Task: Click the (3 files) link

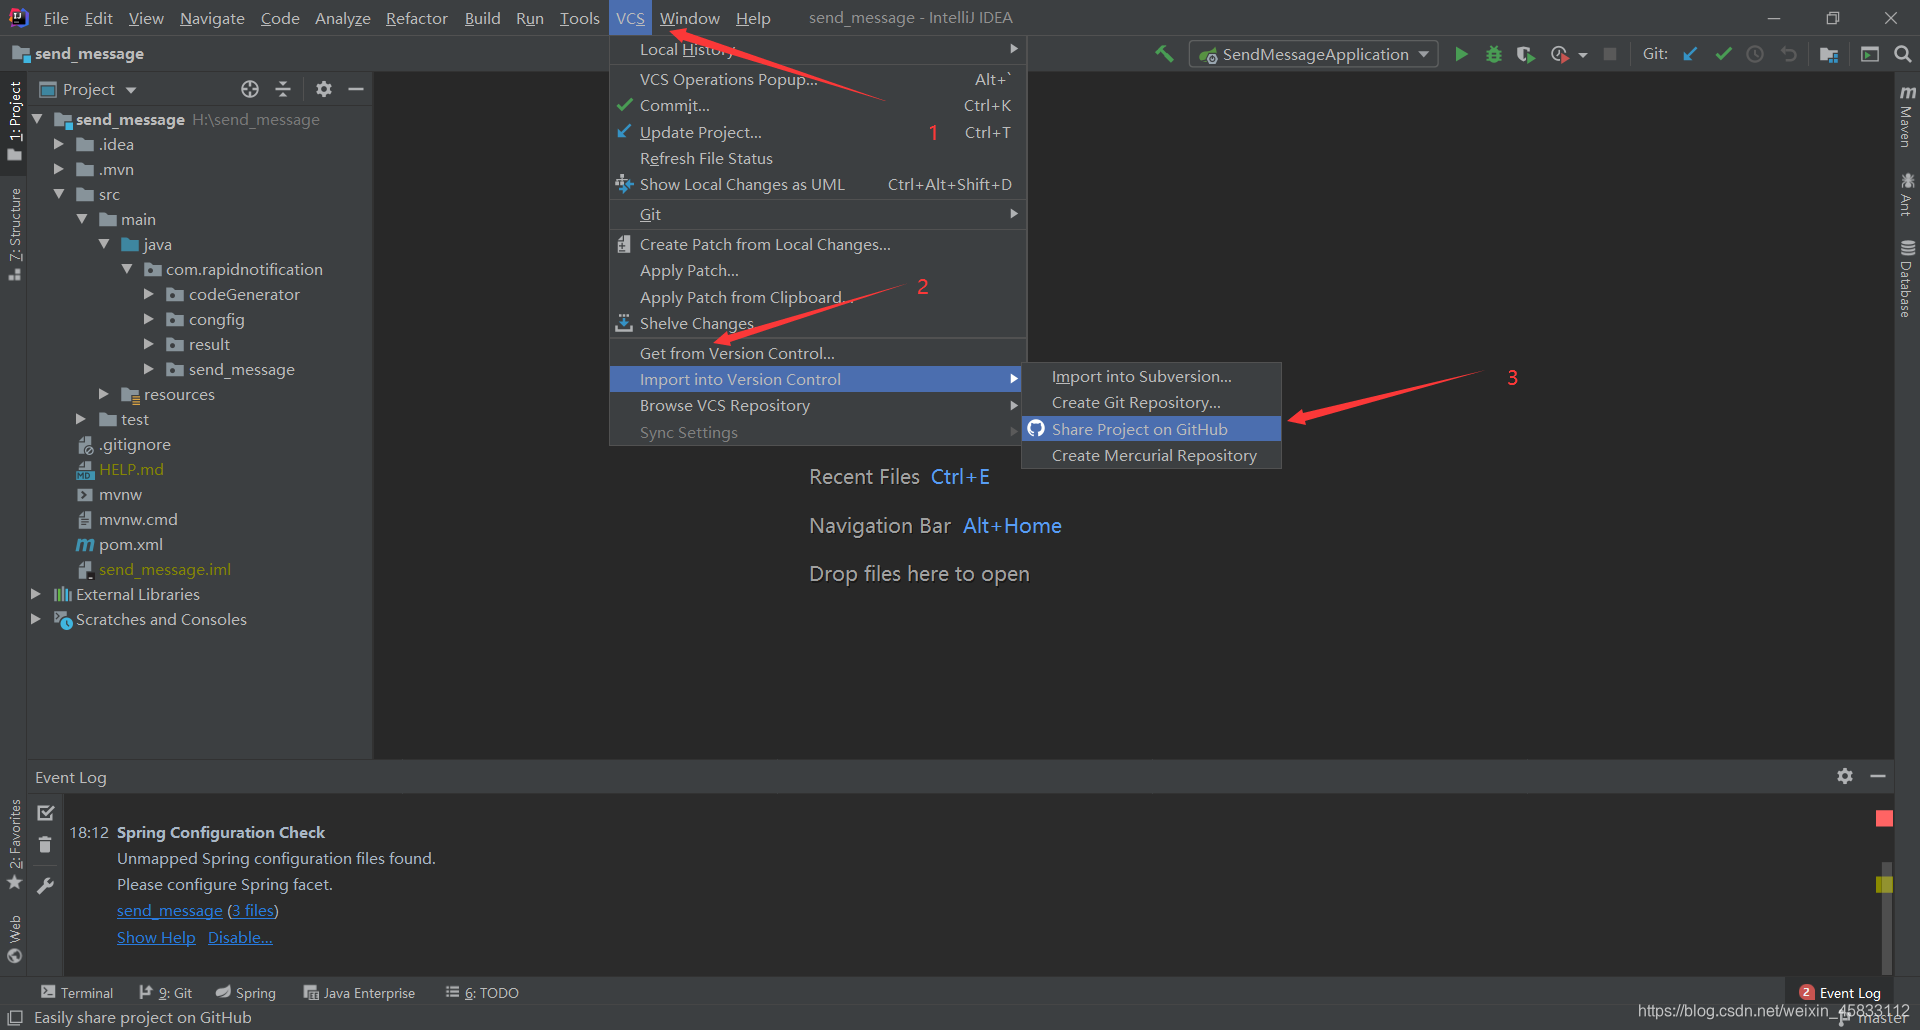Action: 253,911
